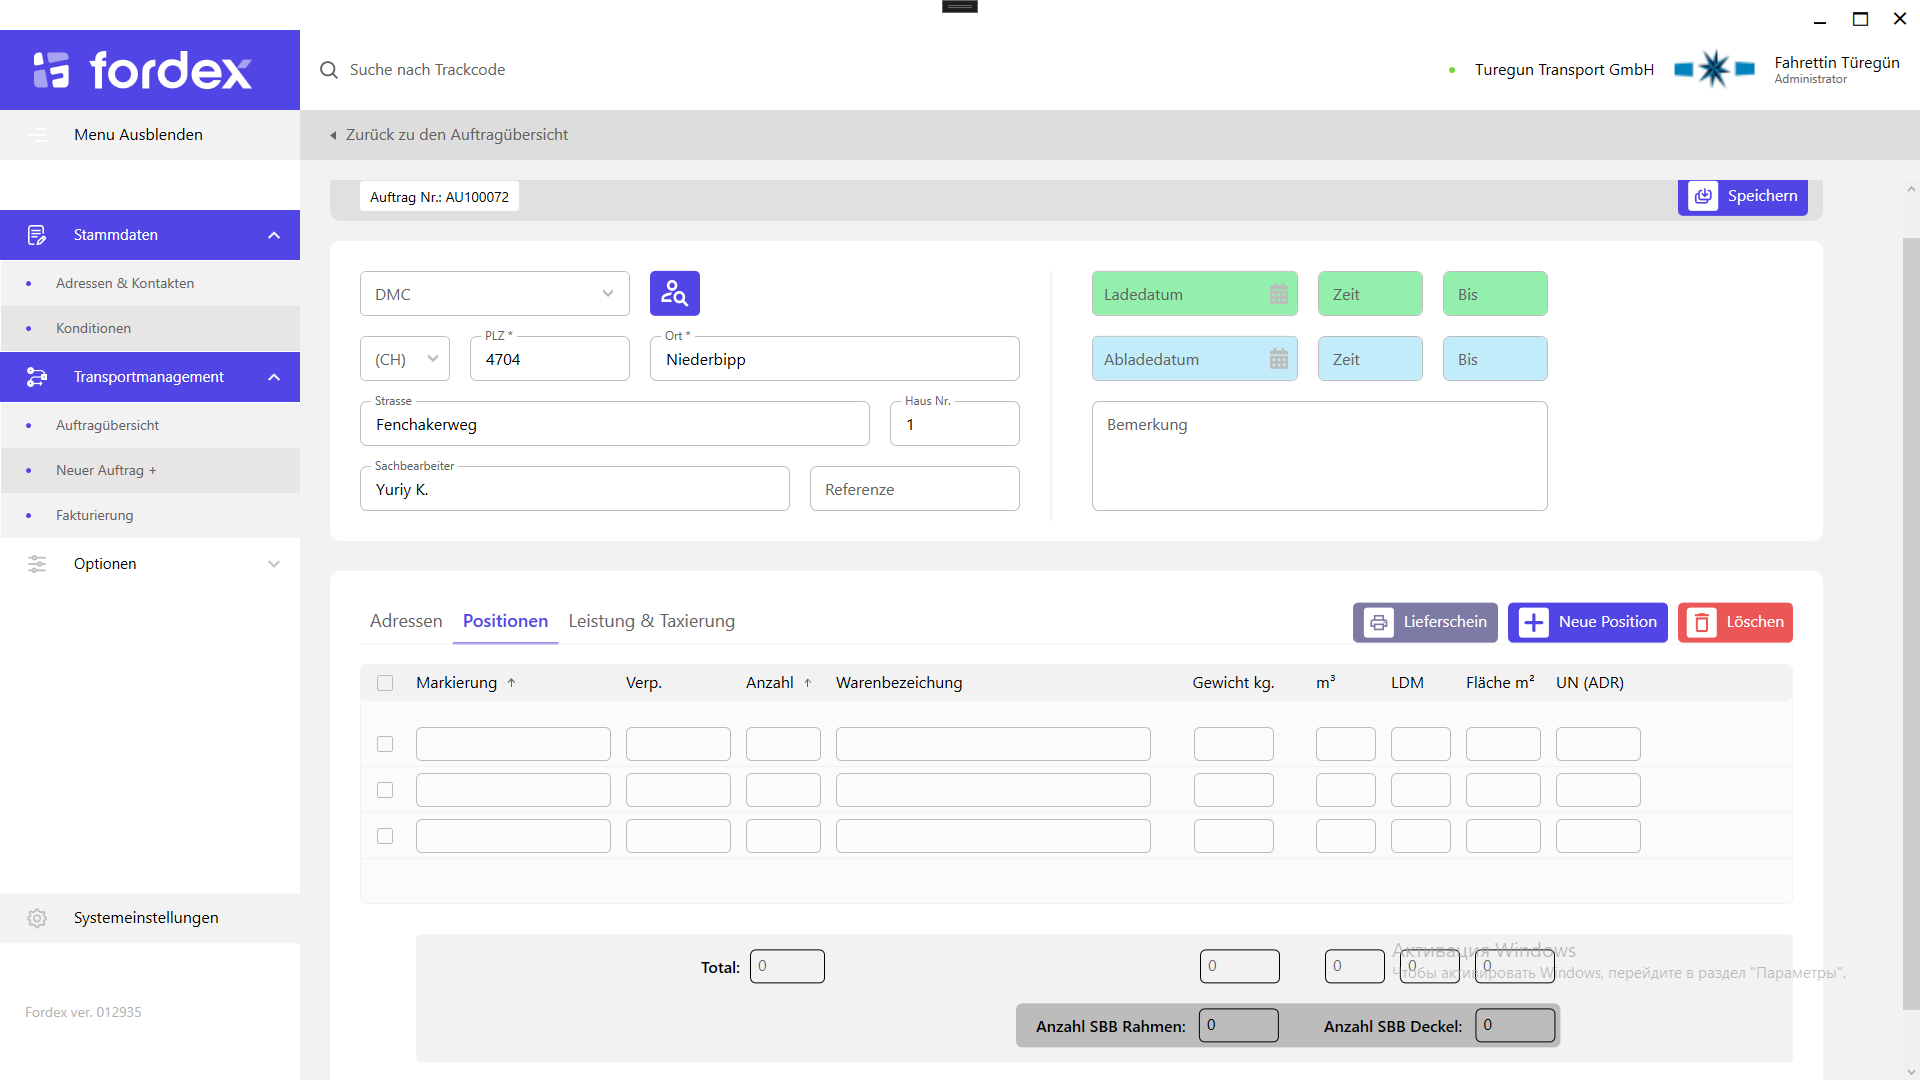Toggle the select-all checkbox in table header
1920x1080 pixels.
[385, 683]
